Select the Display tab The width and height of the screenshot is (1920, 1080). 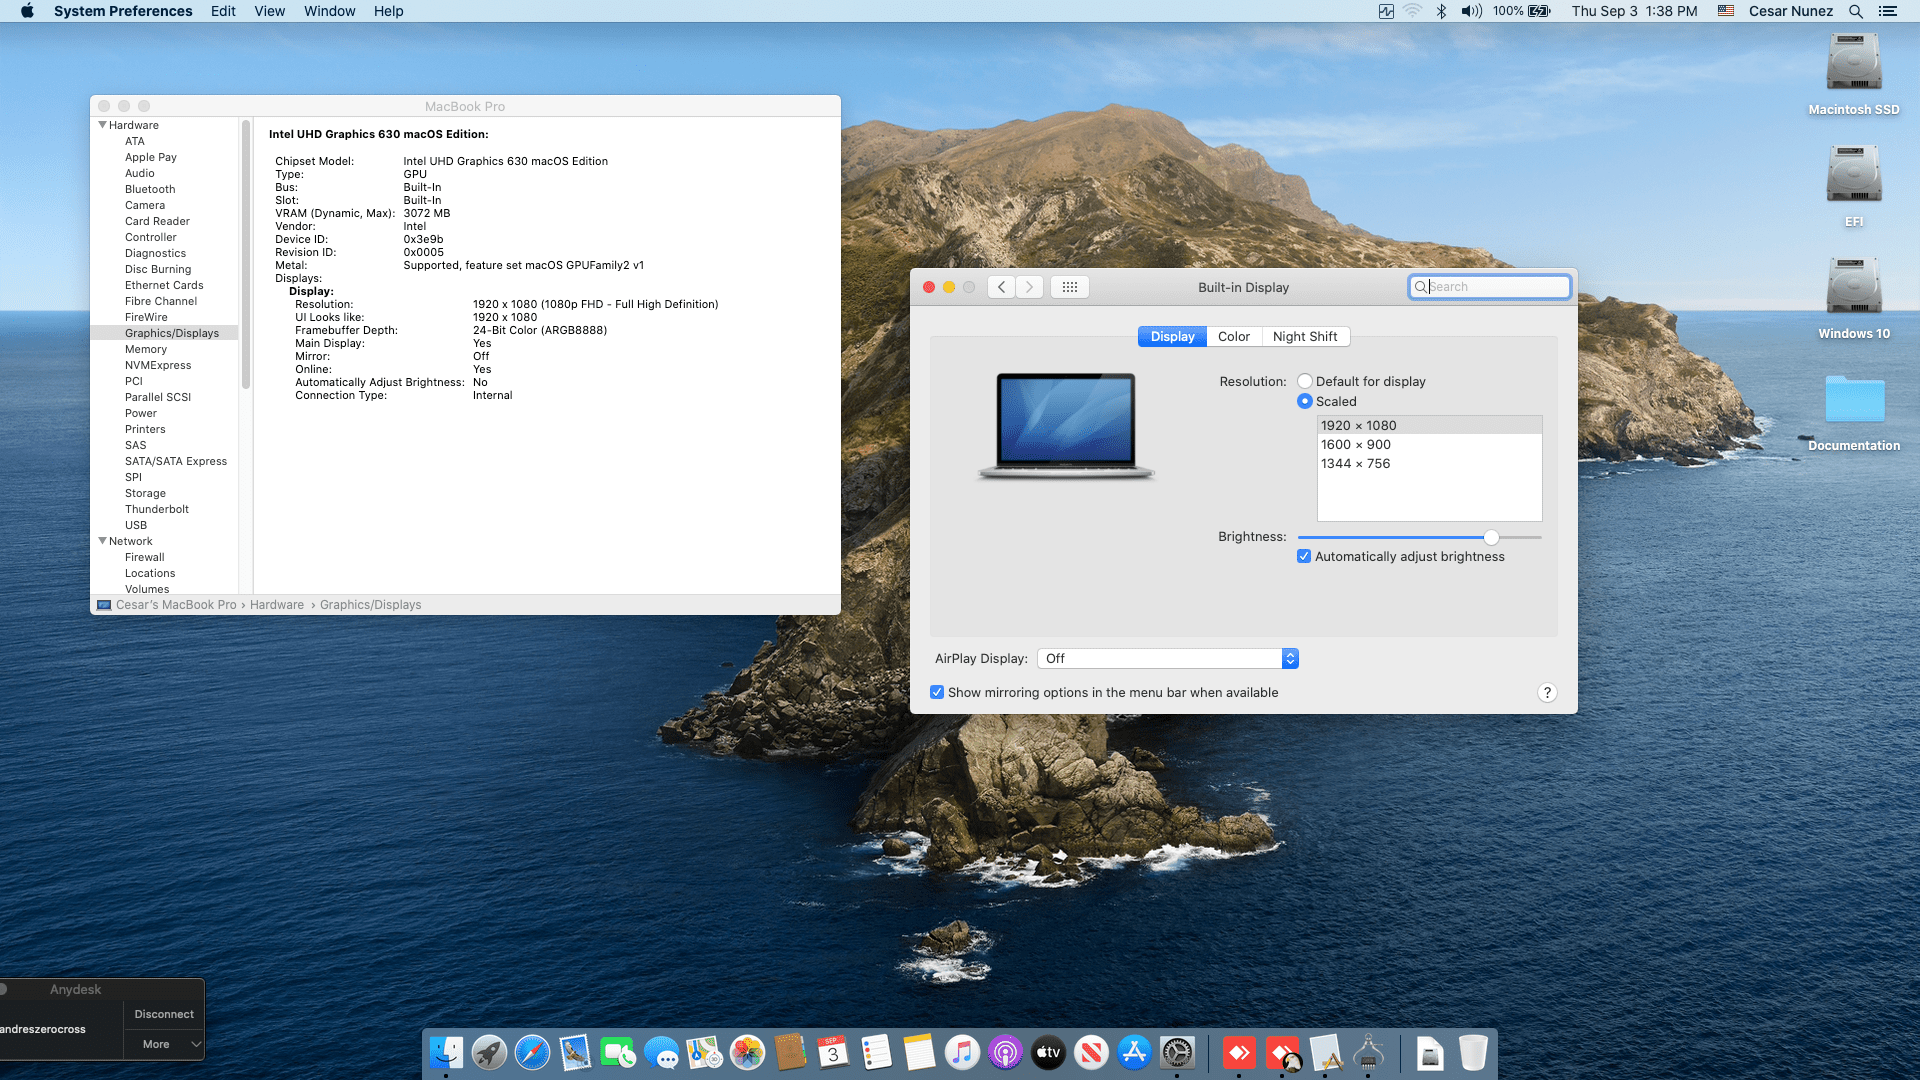(1172, 336)
